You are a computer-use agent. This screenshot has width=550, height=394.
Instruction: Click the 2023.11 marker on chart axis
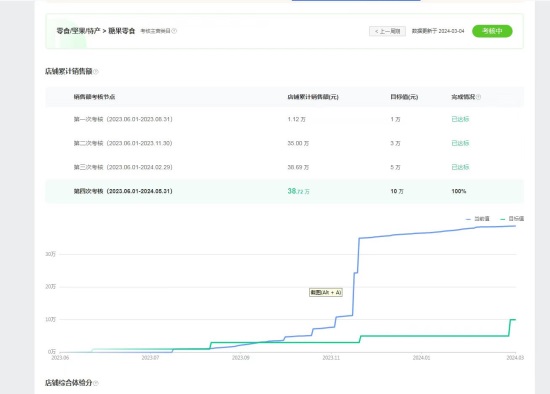click(331, 358)
